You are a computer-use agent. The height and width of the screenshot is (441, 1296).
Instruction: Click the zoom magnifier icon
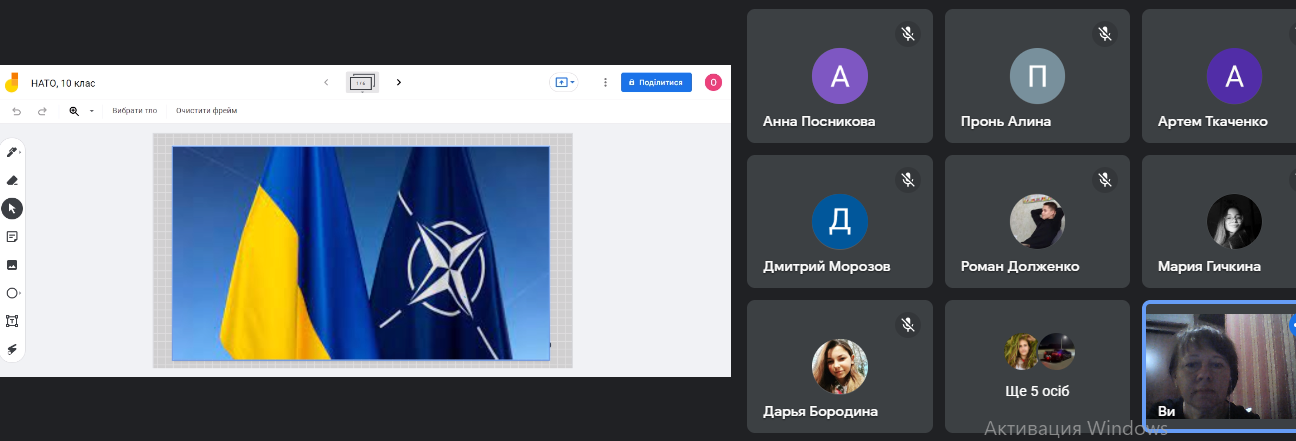[74, 111]
